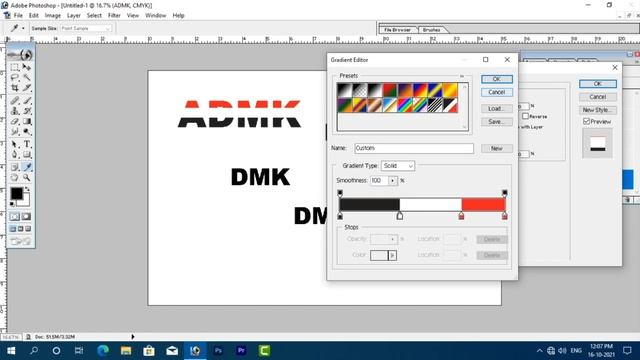The height and width of the screenshot is (360, 640).
Task: Click Jump to ImageReady button
Action: pyautogui.click(x=20, y=242)
